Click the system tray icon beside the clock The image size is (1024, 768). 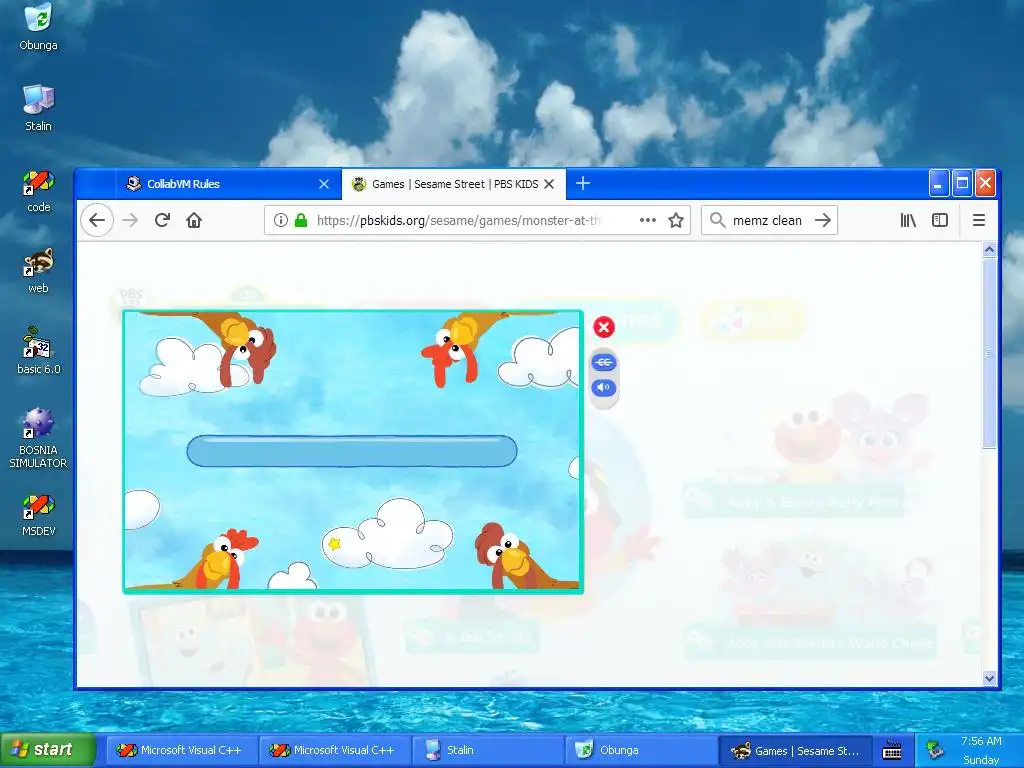pos(935,750)
